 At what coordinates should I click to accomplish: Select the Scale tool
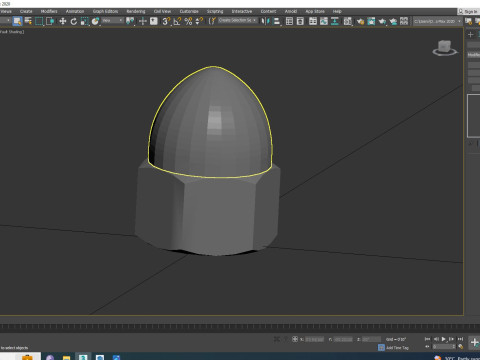[85, 21]
